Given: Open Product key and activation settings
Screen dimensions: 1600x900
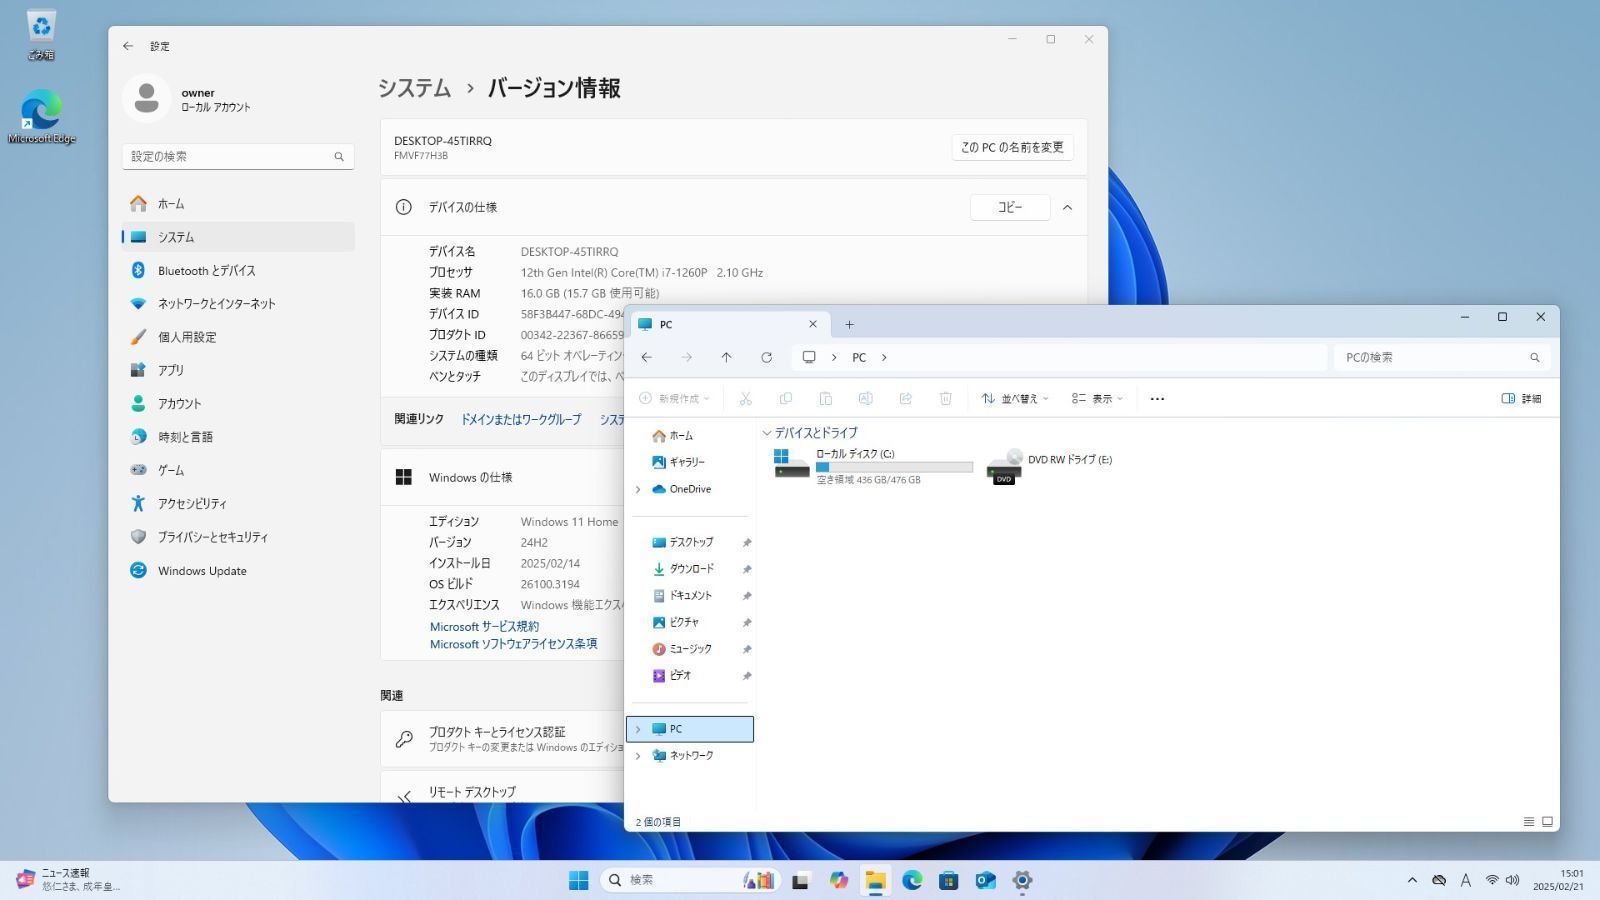Looking at the screenshot, I should point(504,739).
